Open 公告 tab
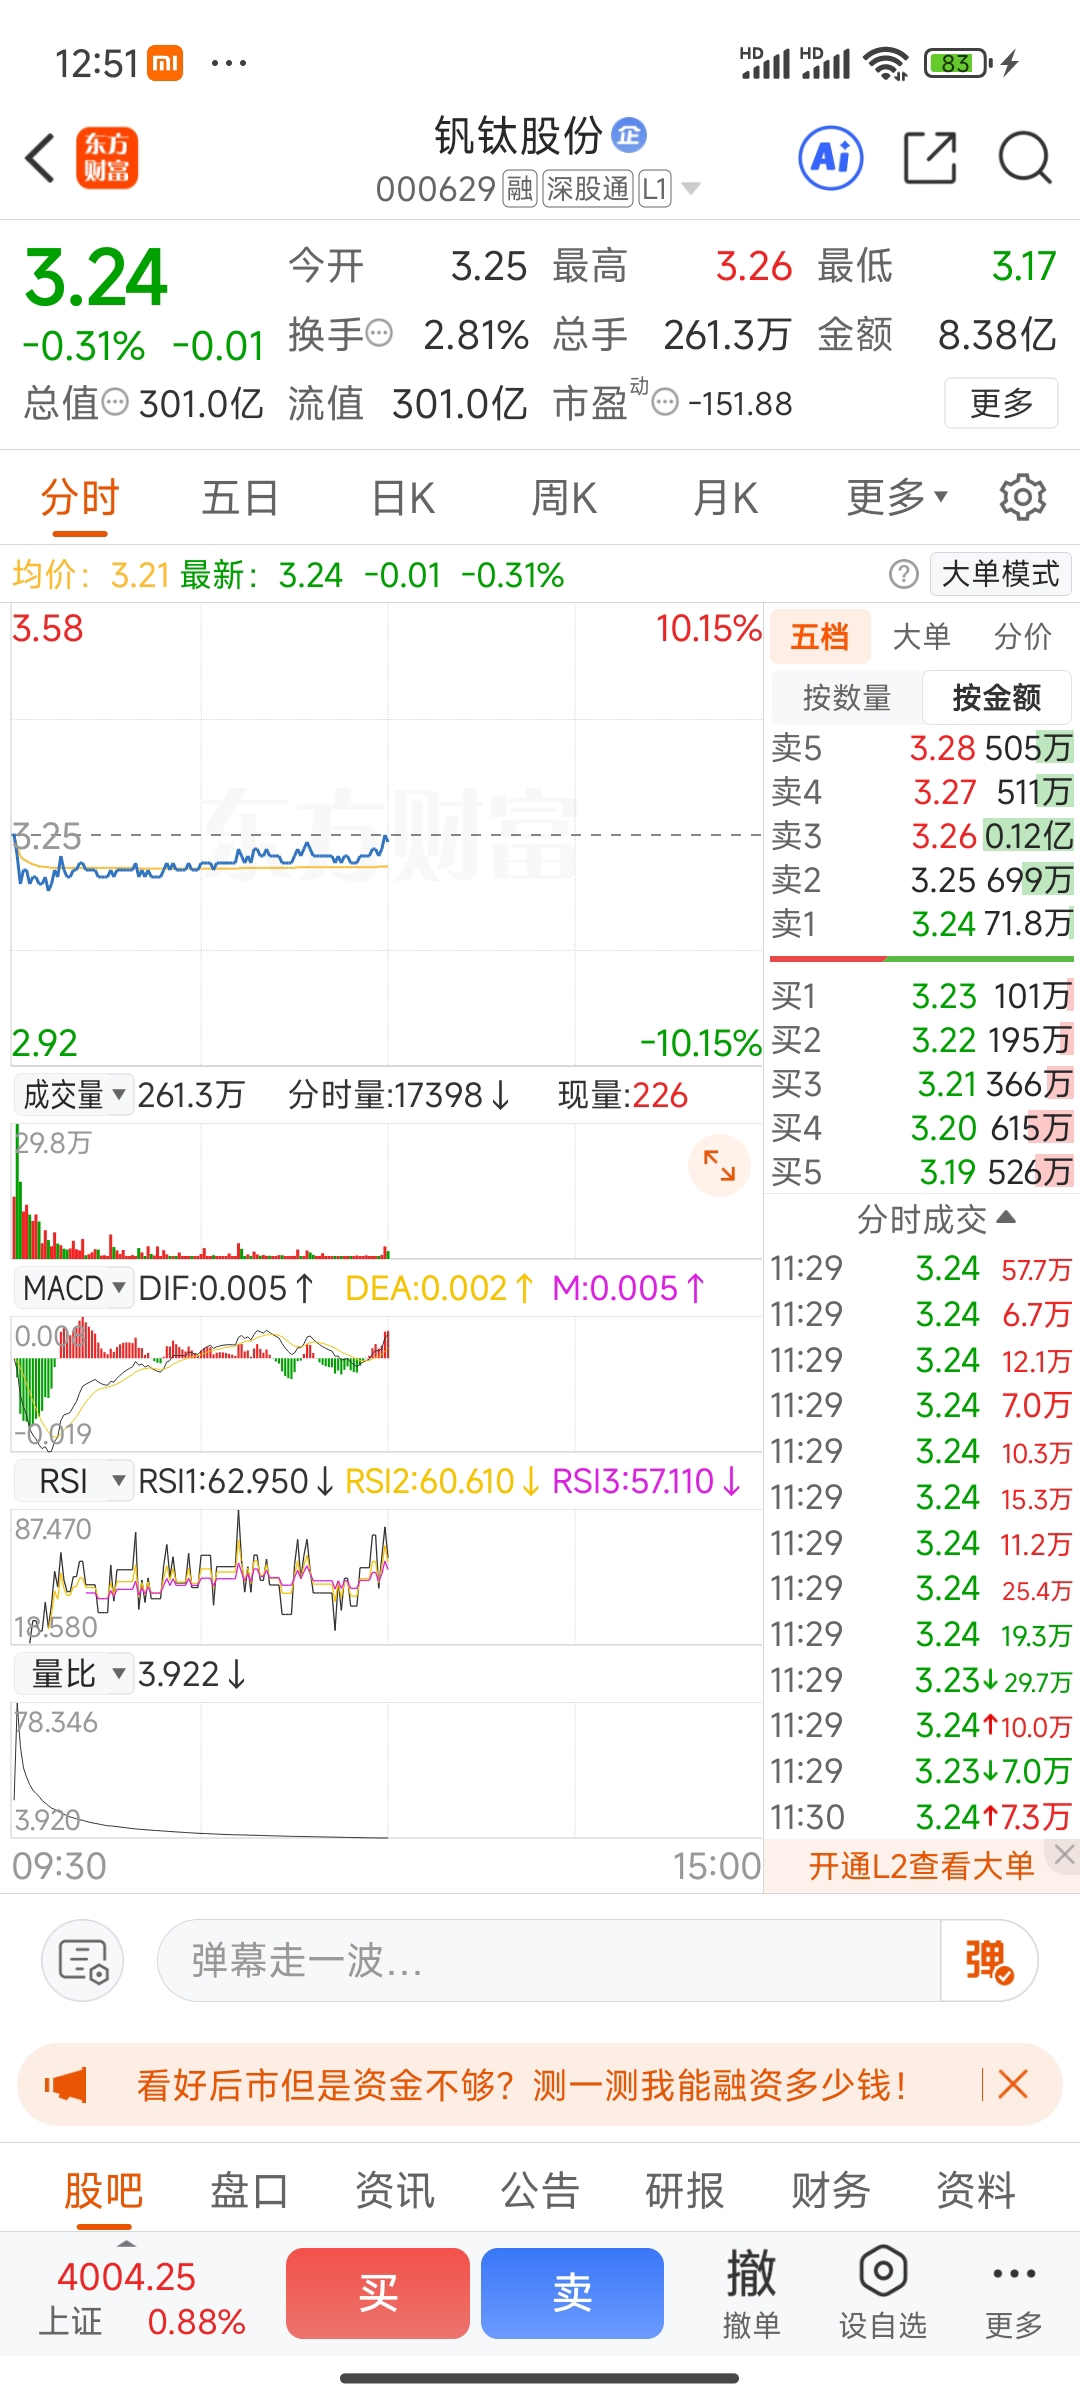 point(540,2190)
